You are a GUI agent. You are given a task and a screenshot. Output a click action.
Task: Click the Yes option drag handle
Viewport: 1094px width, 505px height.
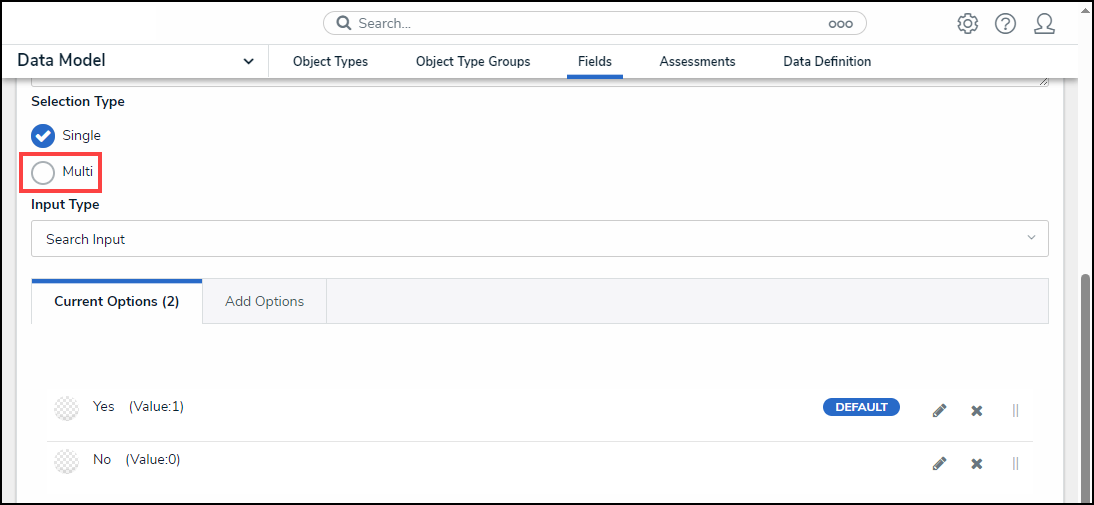pyautogui.click(x=1015, y=410)
